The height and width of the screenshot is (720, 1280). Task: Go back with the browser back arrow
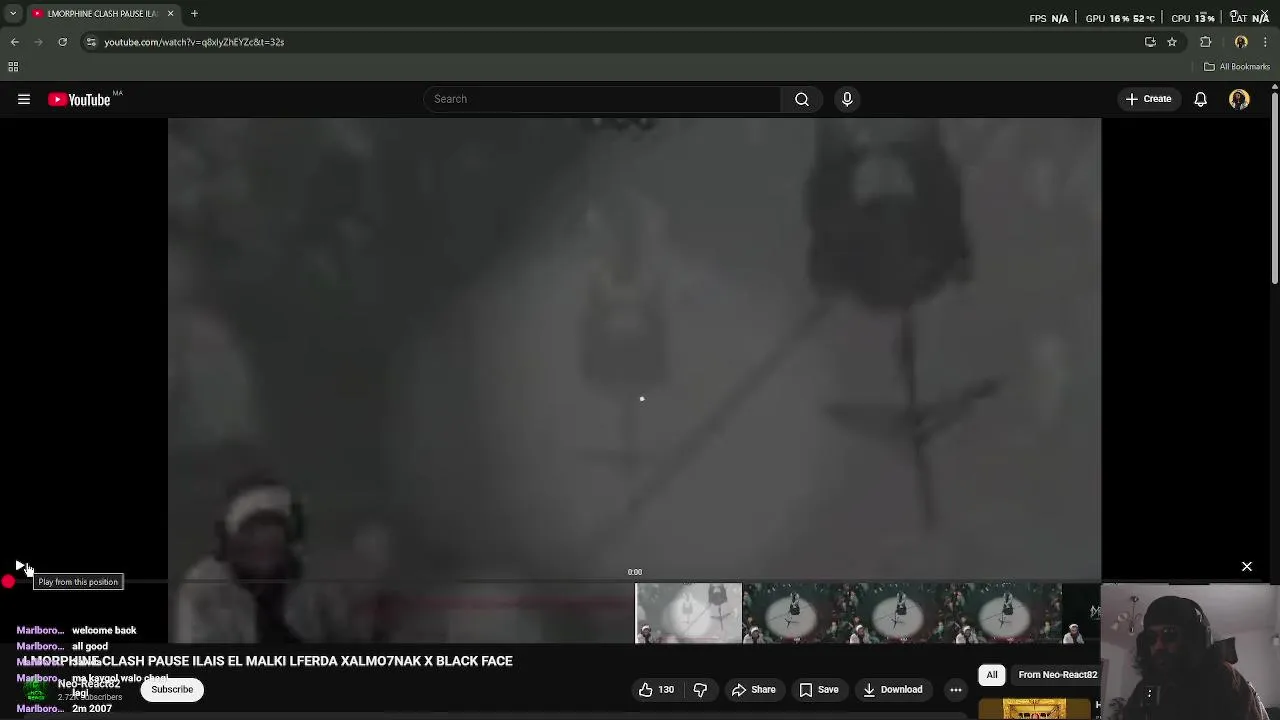(15, 42)
